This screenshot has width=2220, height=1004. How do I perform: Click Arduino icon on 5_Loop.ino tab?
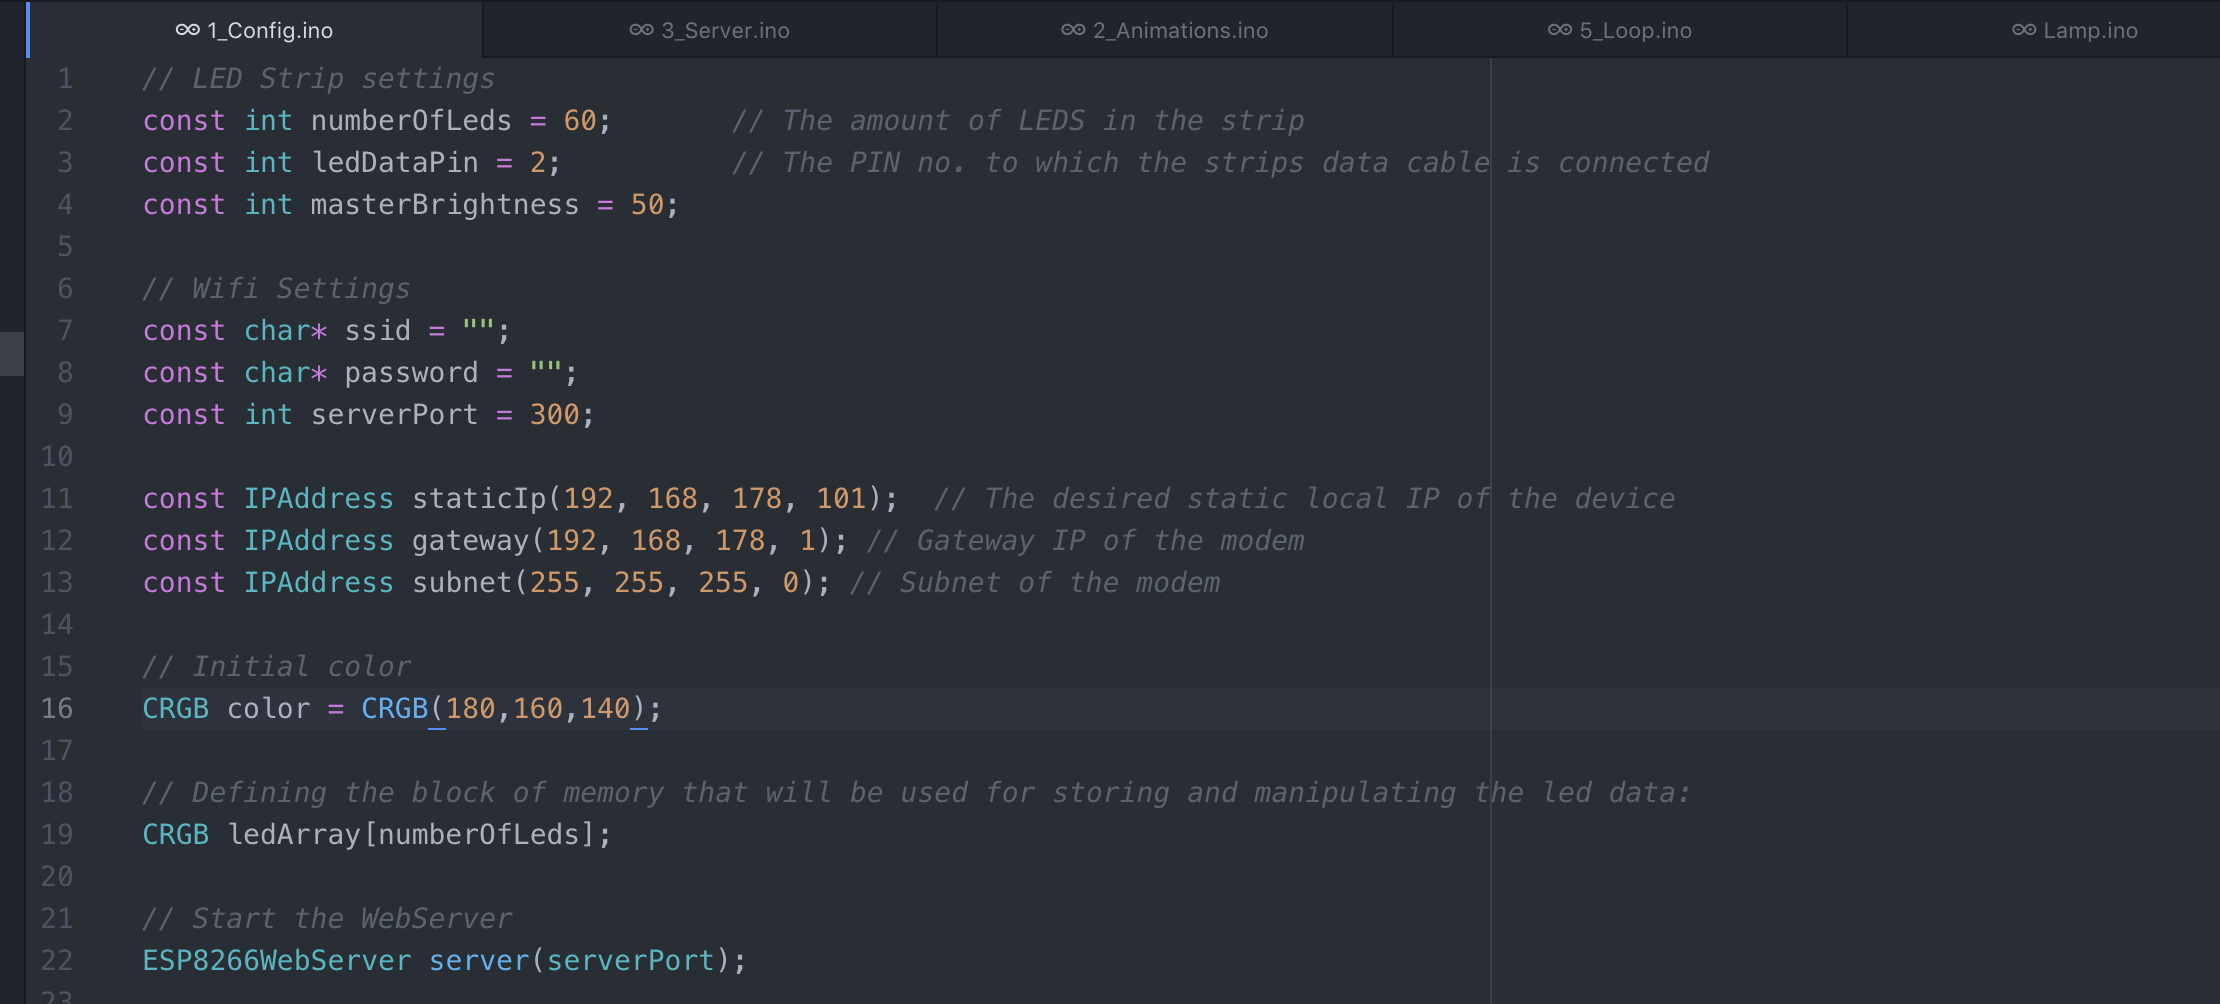tap(1559, 30)
